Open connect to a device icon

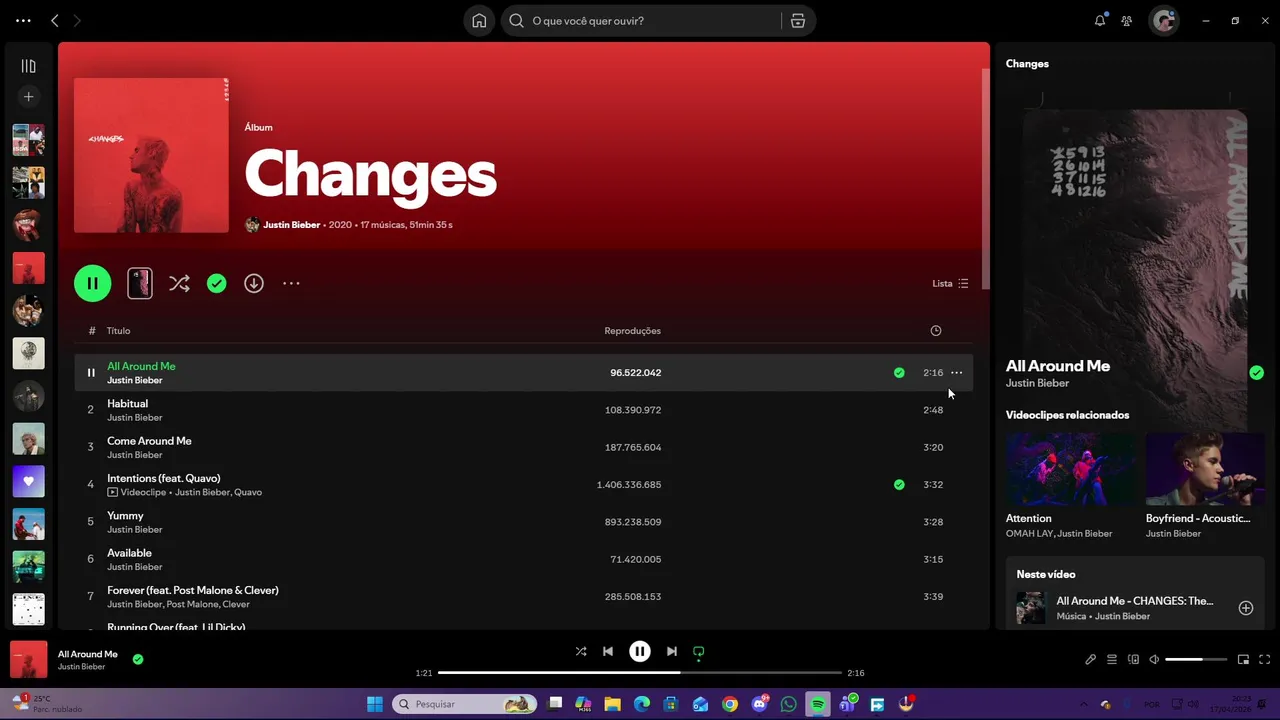(x=1133, y=660)
